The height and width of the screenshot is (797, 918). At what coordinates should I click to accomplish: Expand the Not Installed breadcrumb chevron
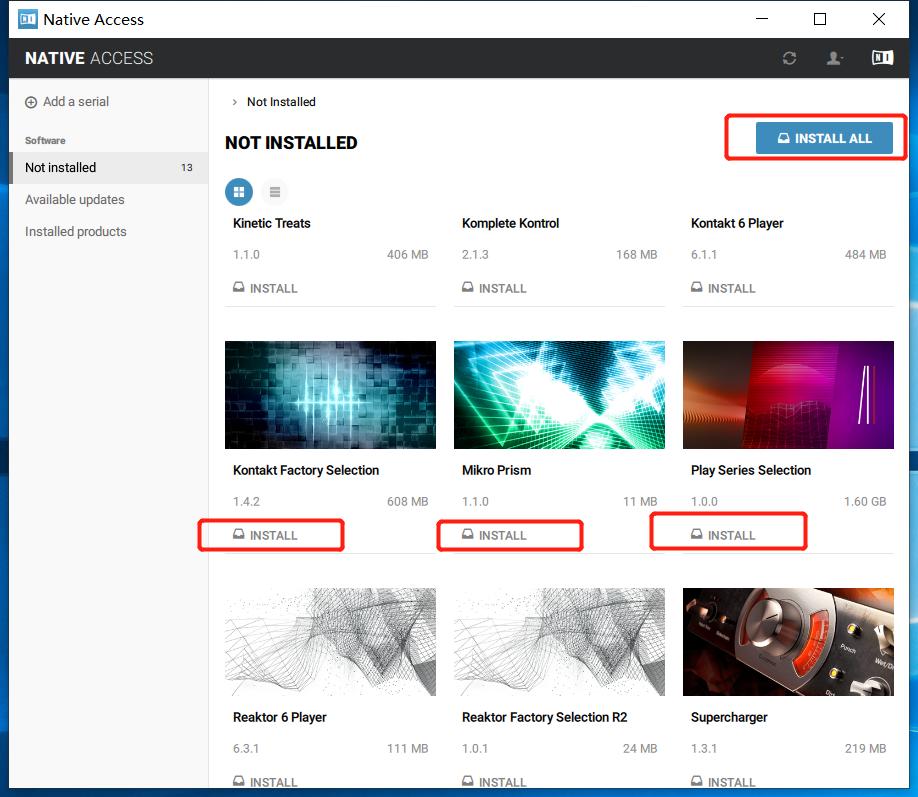(x=235, y=102)
